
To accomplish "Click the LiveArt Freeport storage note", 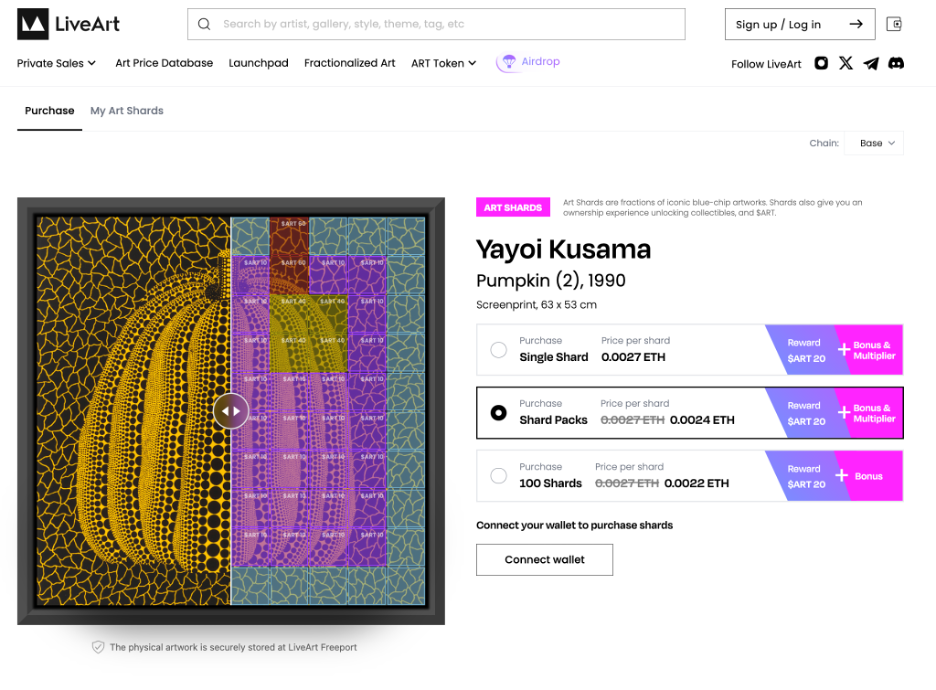I will pos(233,647).
